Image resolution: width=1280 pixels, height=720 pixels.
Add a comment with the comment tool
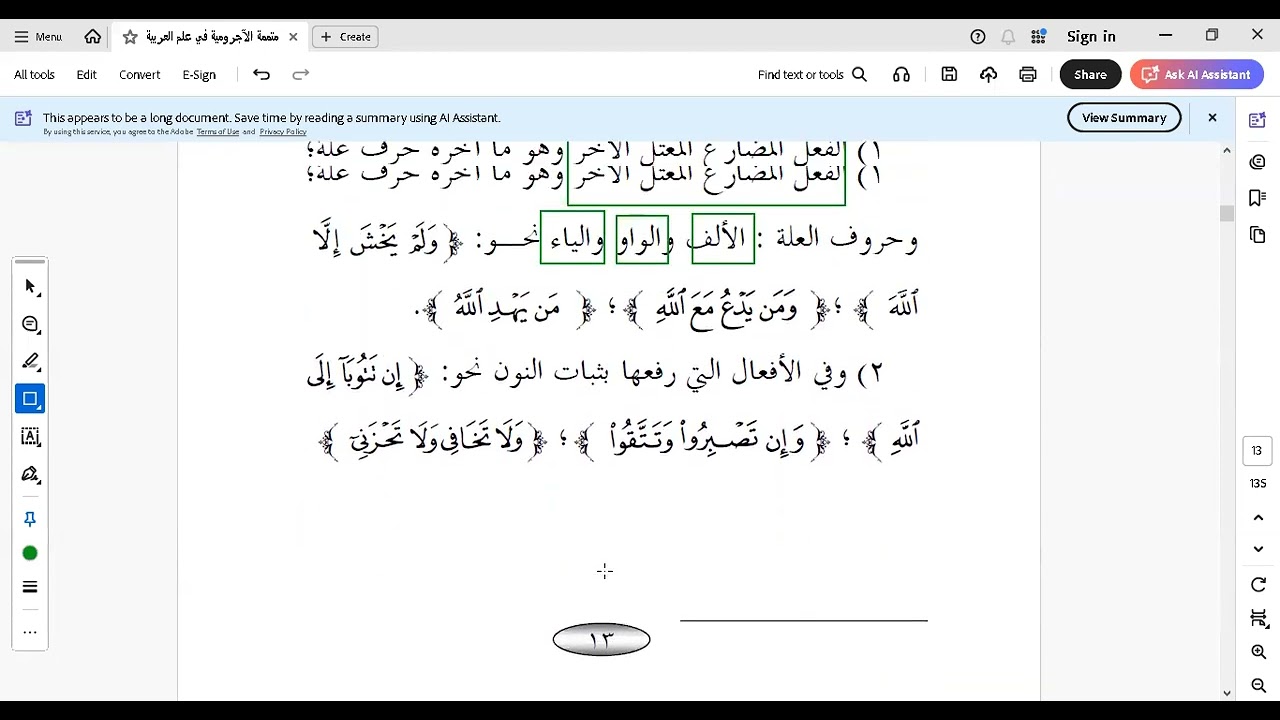30,324
